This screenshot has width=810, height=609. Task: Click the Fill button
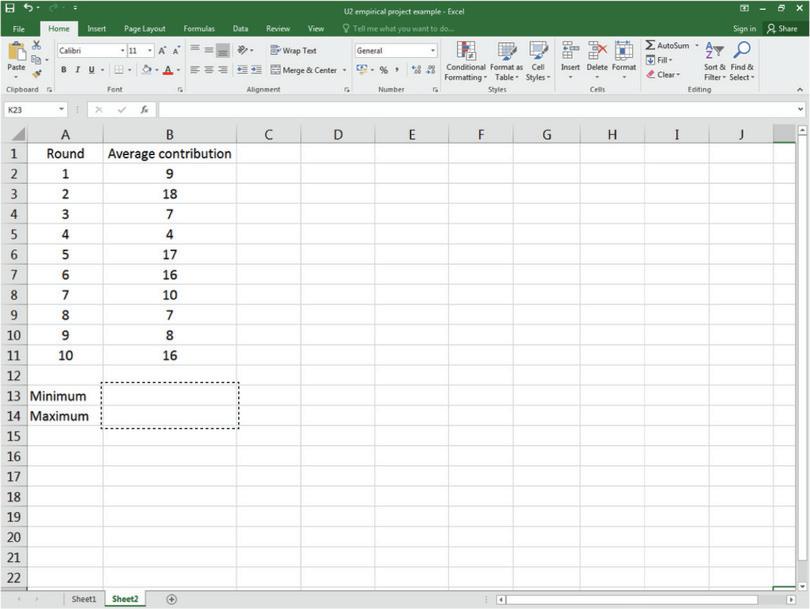659,60
